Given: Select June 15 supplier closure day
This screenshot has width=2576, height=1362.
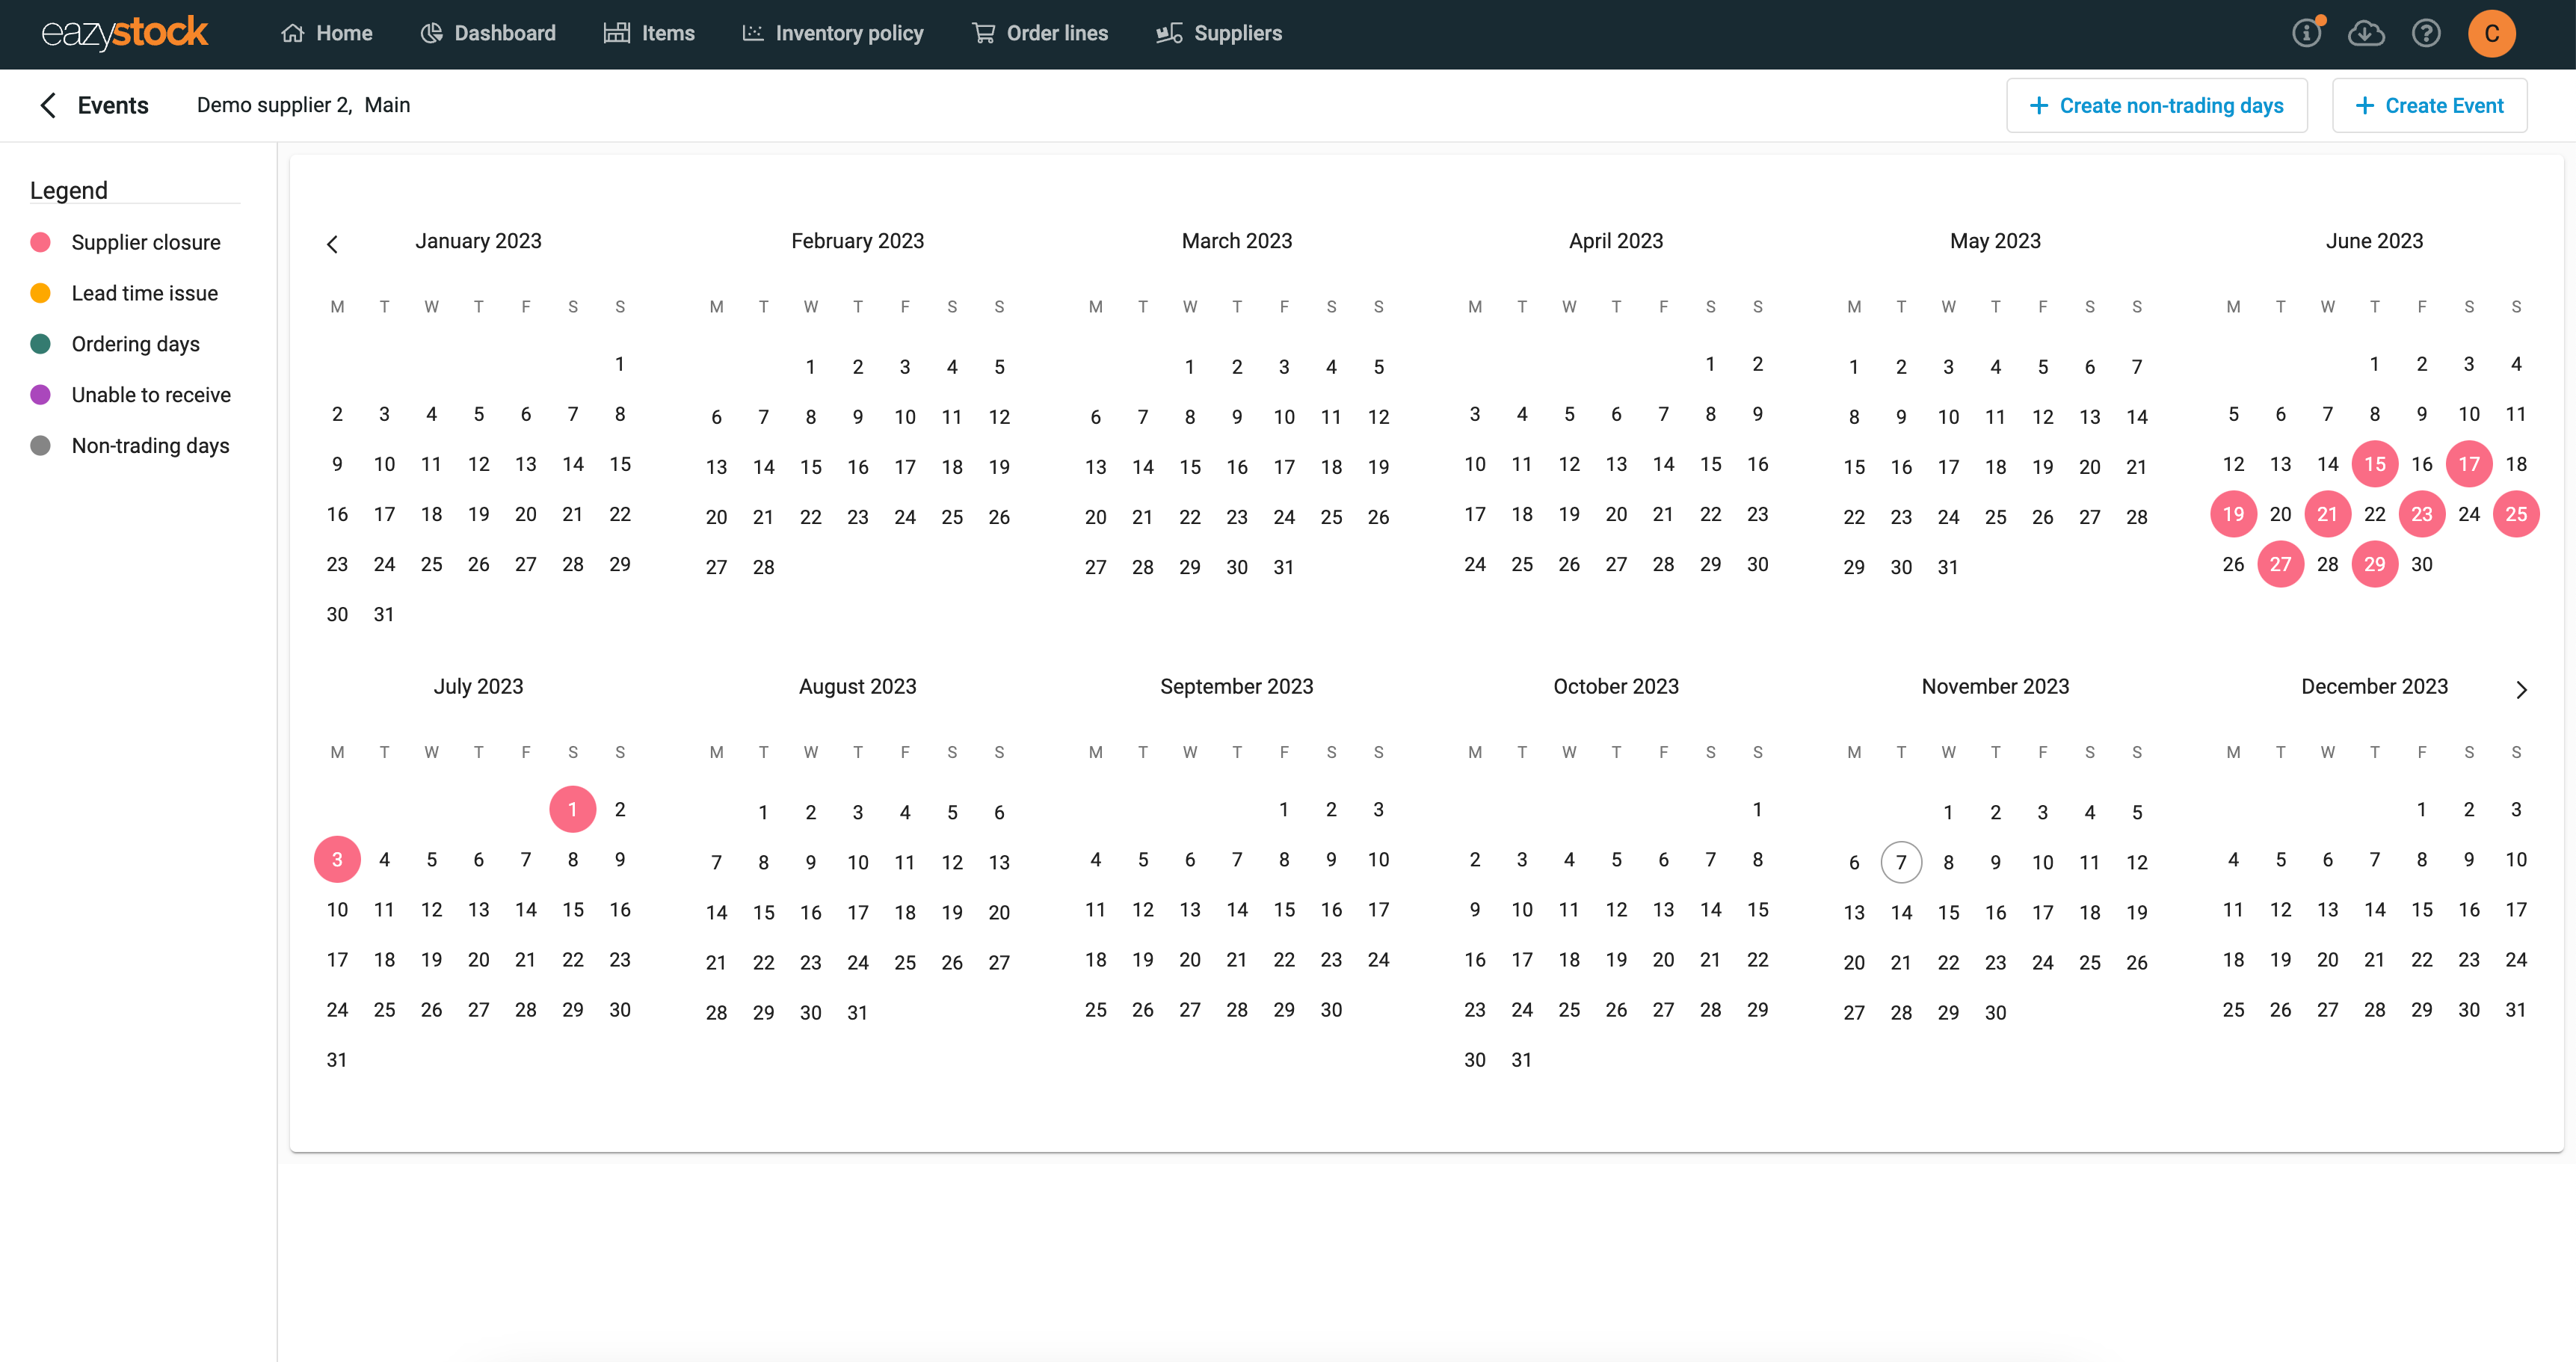Looking at the screenshot, I should (2374, 464).
